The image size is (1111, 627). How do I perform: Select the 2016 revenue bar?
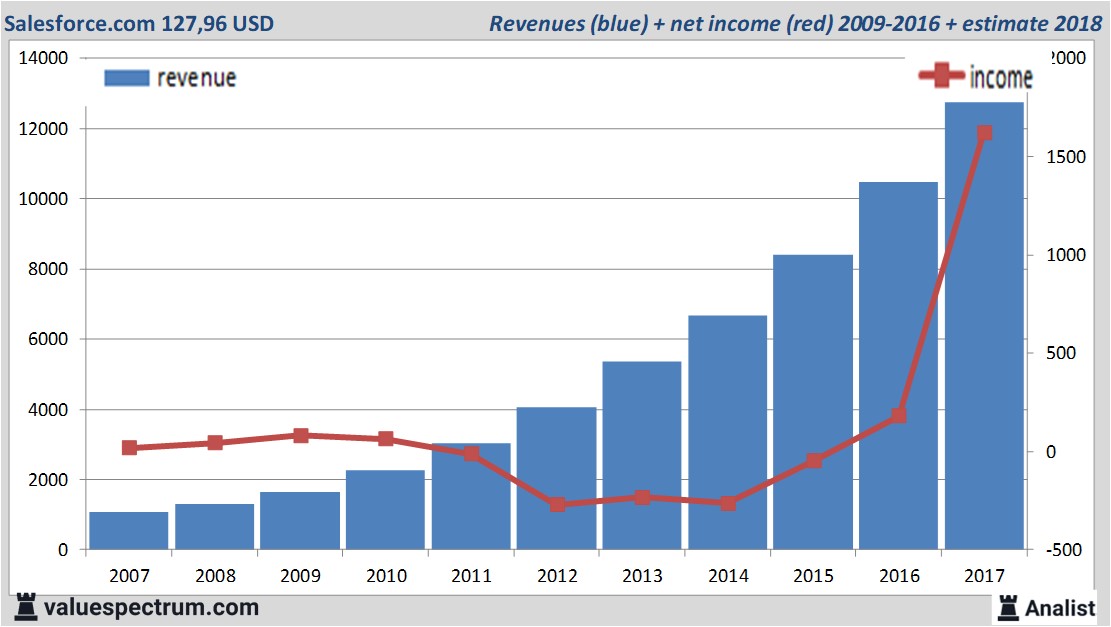tap(898, 366)
